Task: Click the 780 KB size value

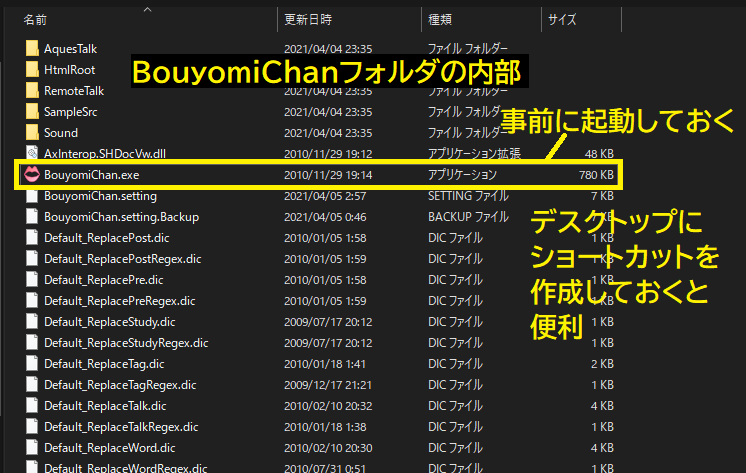Action: coord(596,175)
